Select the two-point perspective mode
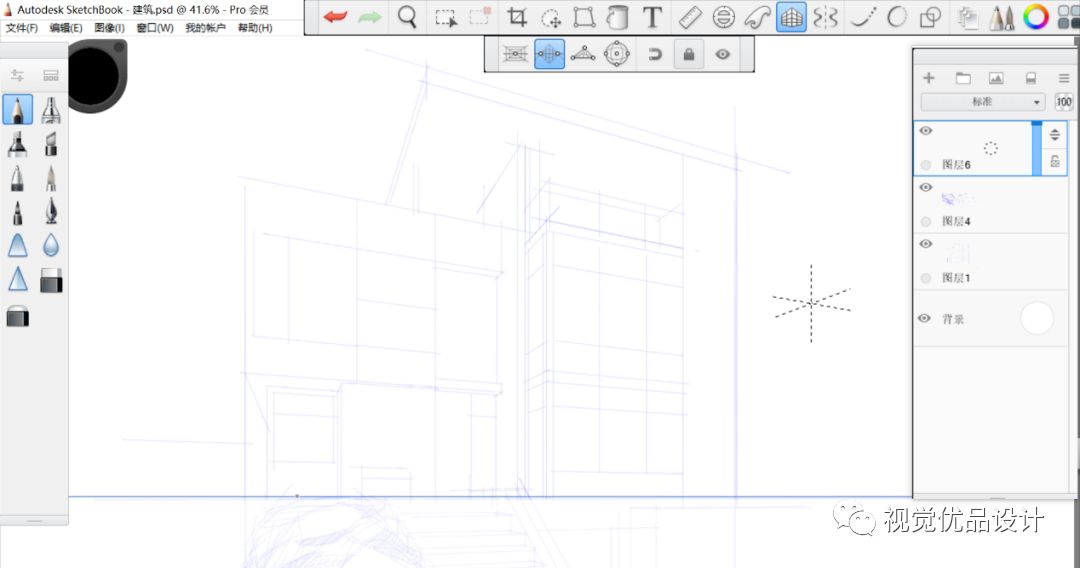Viewport: 1080px width, 568px height. click(550, 54)
